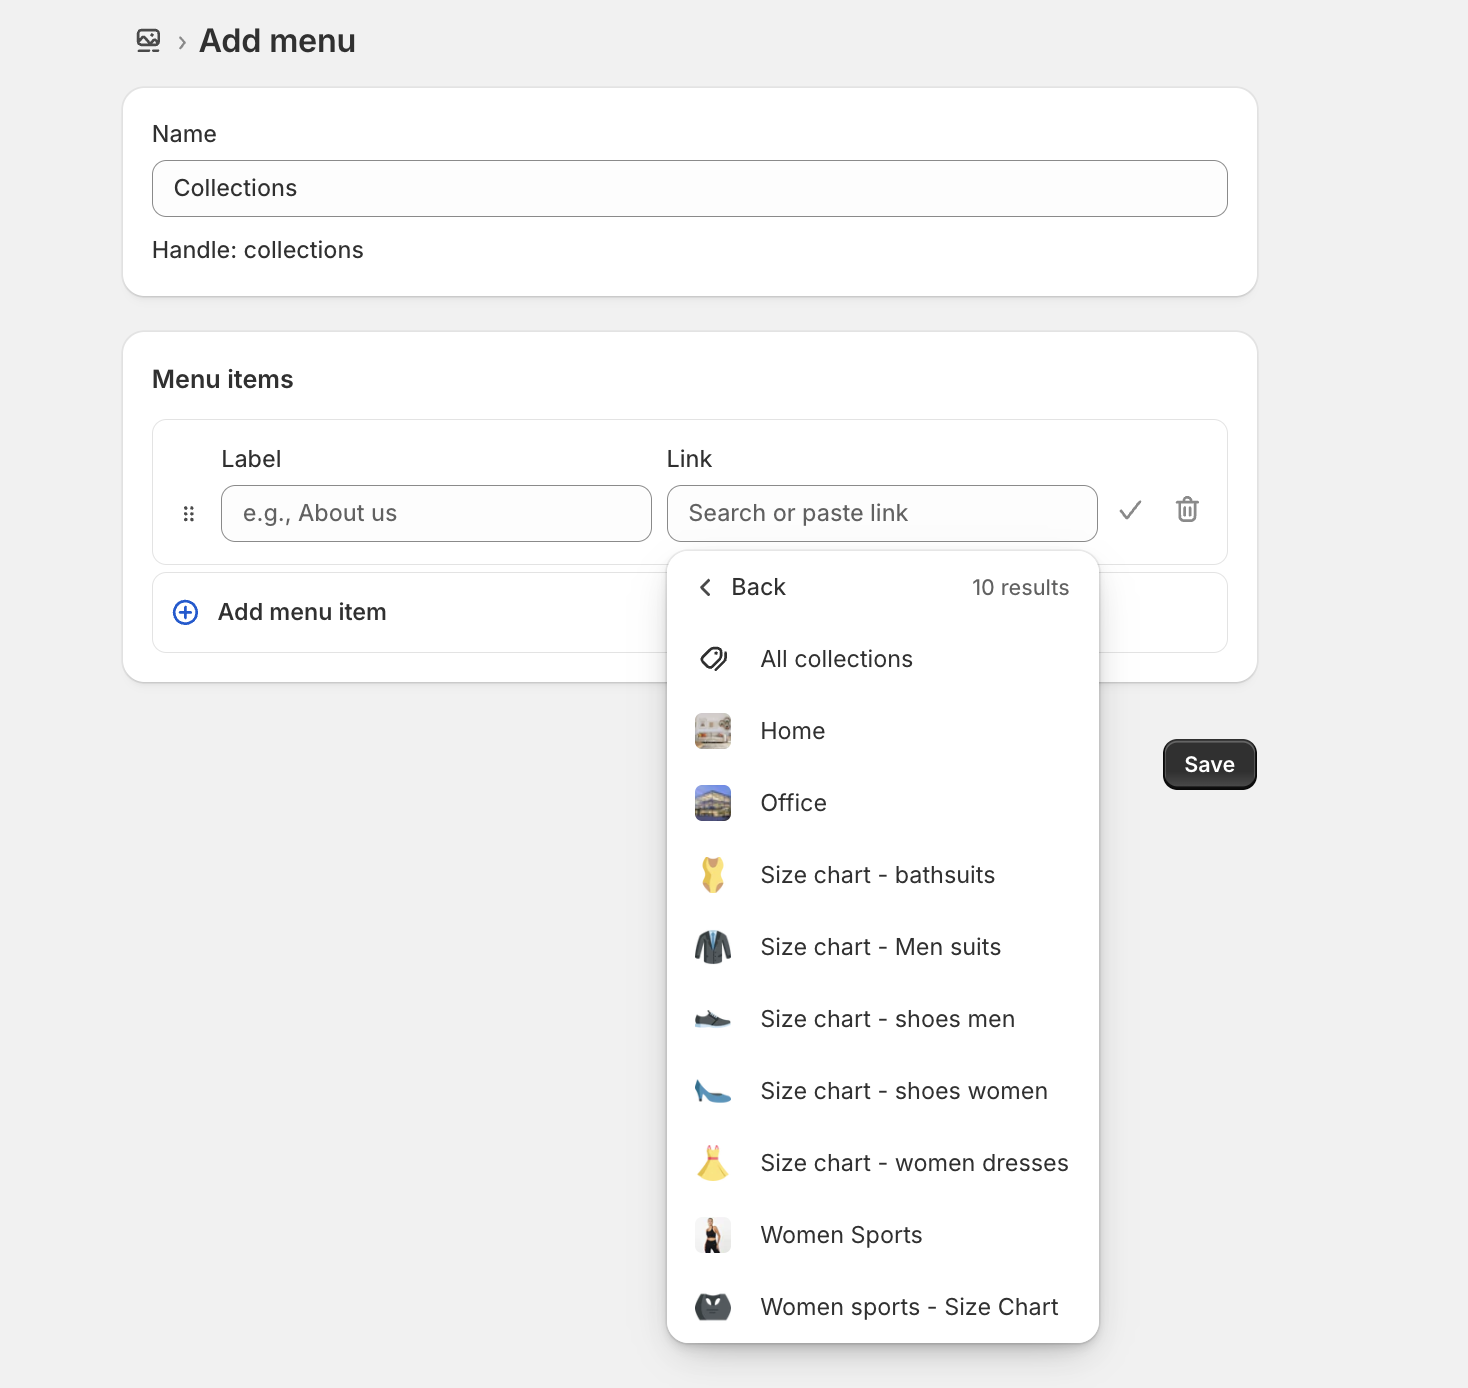
Task: Choose the Office collection option
Action: coord(793,803)
